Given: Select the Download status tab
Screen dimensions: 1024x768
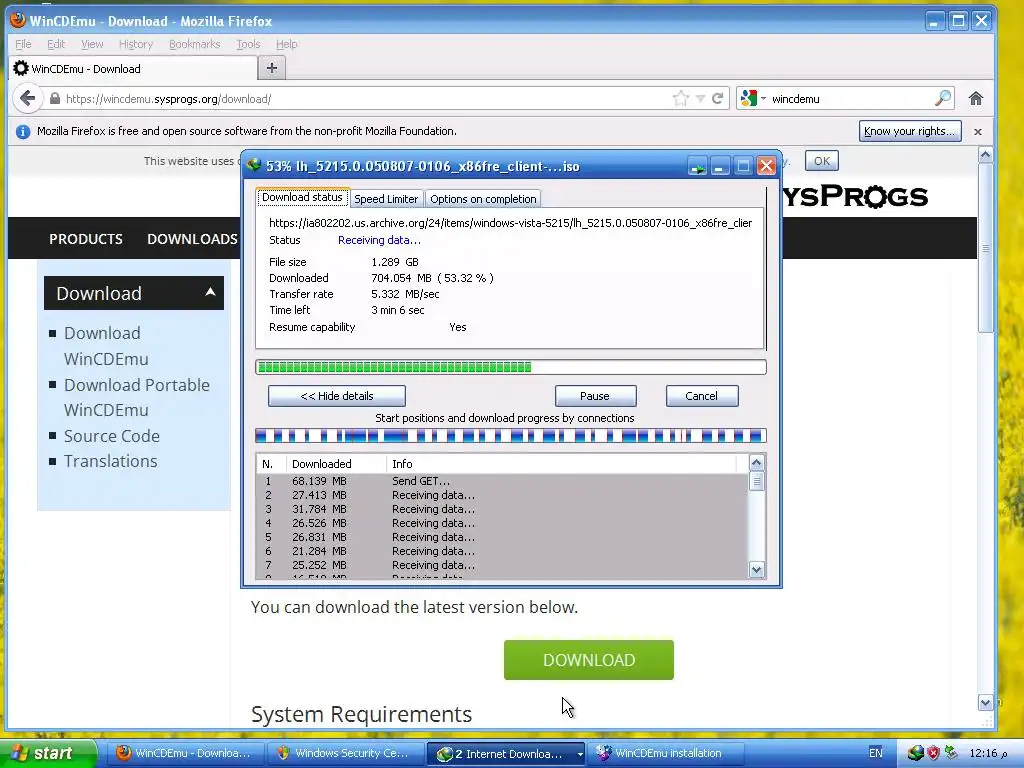Looking at the screenshot, I should (x=302, y=197).
